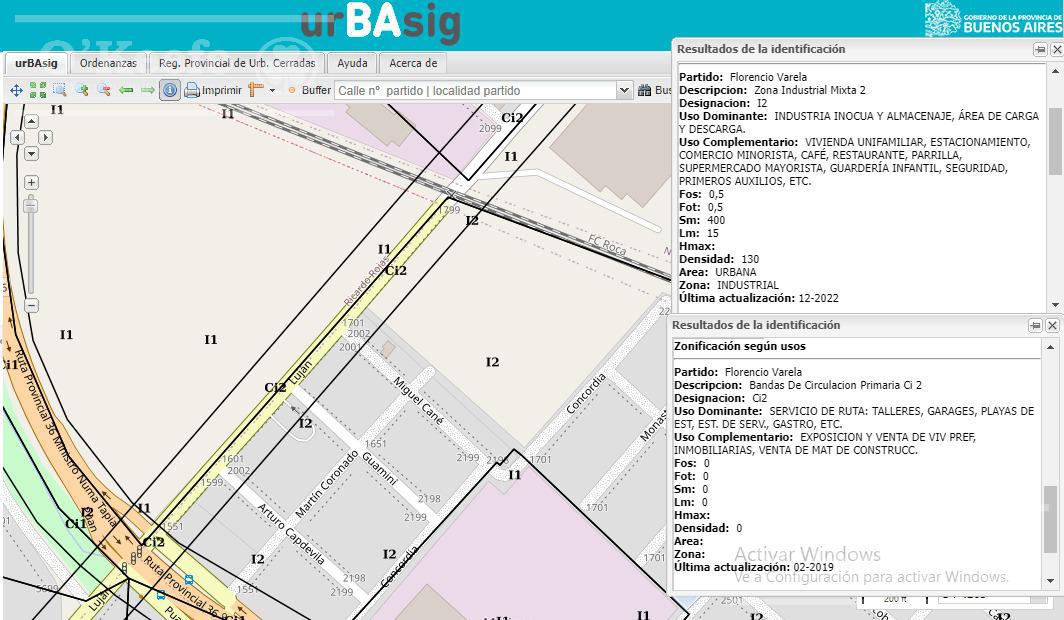Go to previous map view
This screenshot has height=620, width=1064.
[126, 90]
